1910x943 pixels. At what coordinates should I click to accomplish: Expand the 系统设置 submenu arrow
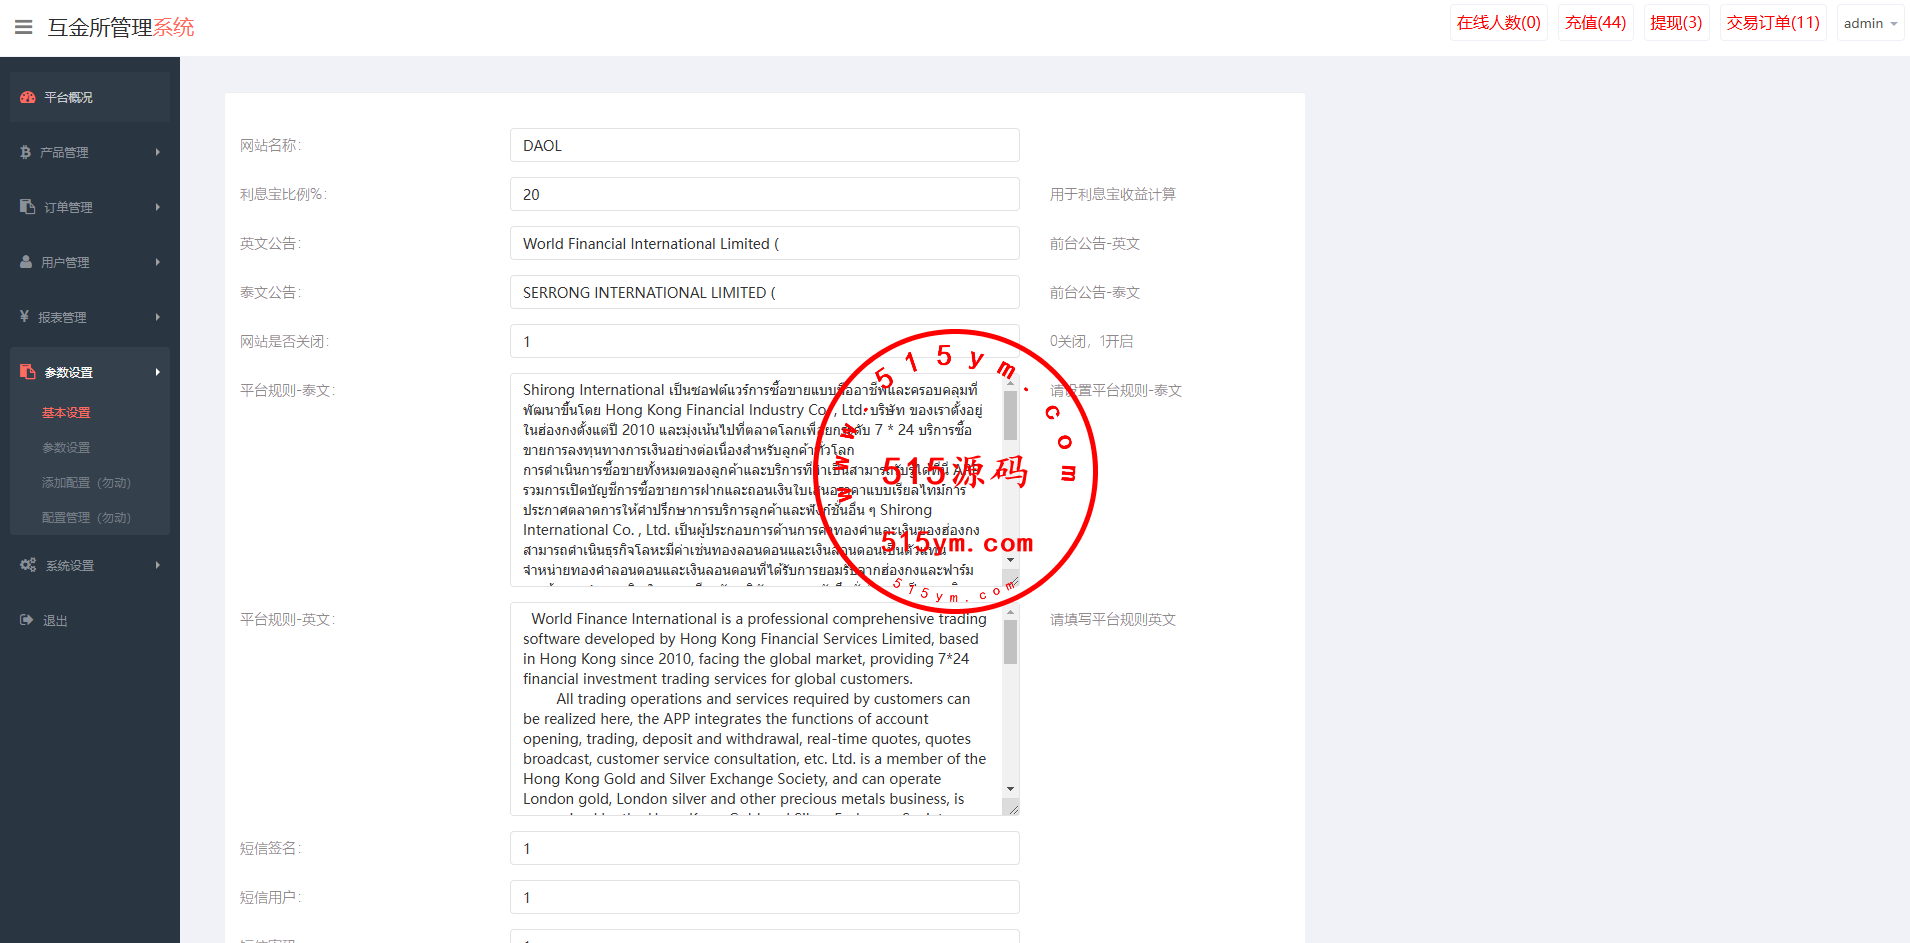point(158,565)
